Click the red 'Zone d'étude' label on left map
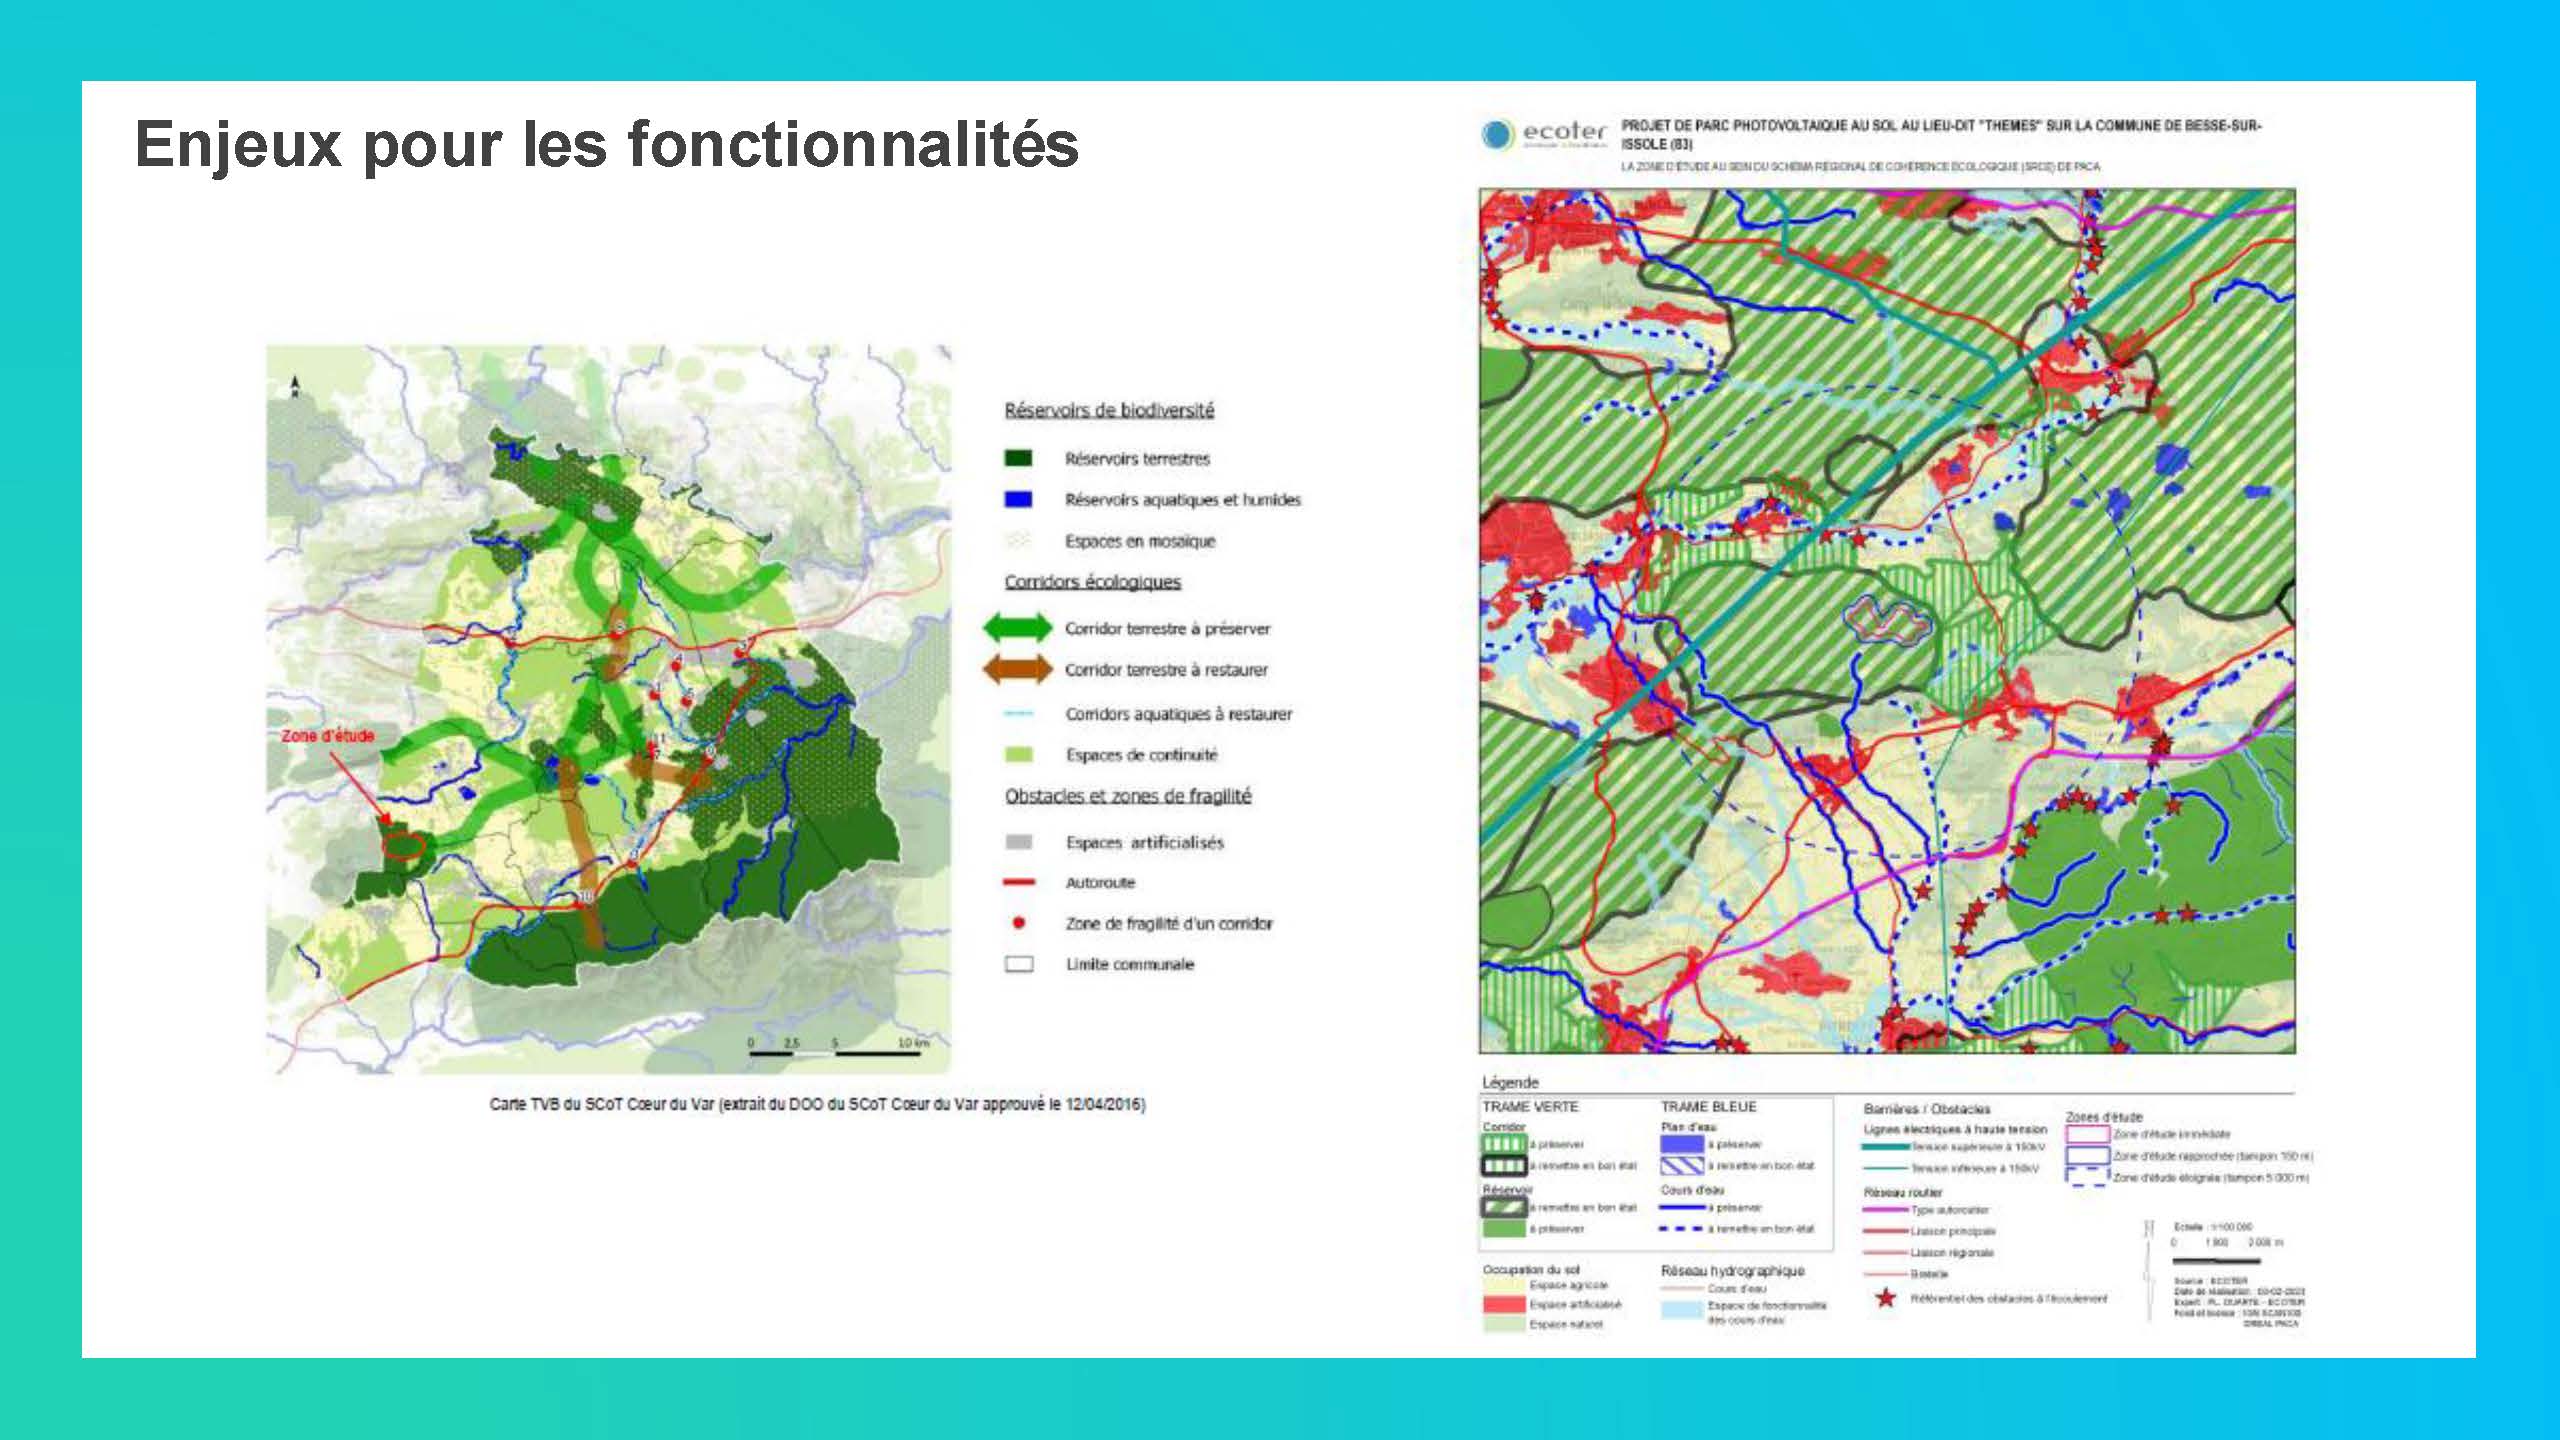2560x1440 pixels. pos(328,735)
